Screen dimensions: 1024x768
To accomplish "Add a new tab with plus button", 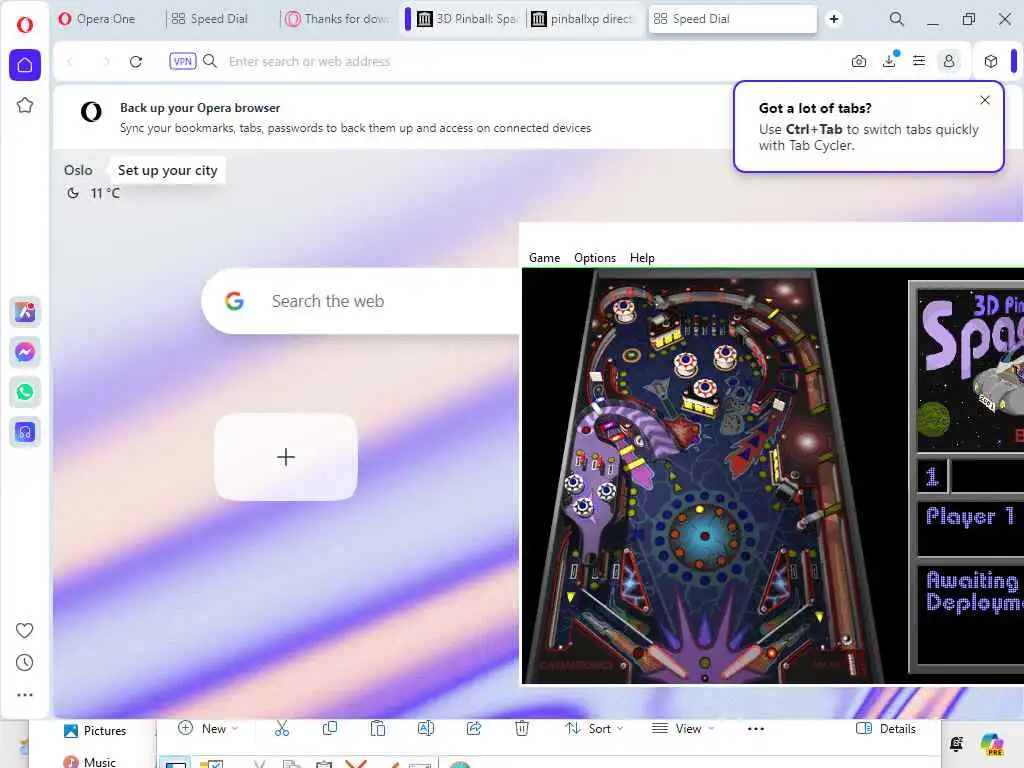I will pyautogui.click(x=834, y=19).
